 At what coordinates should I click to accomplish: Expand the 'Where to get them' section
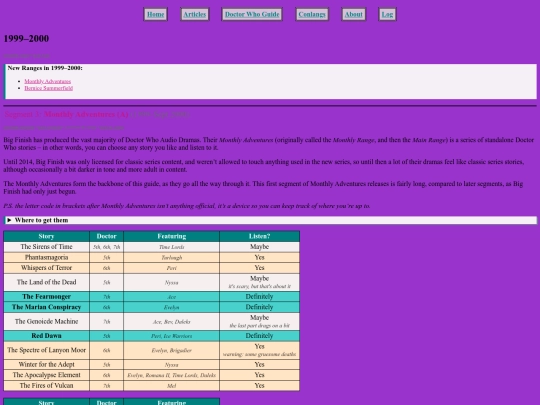(270, 220)
